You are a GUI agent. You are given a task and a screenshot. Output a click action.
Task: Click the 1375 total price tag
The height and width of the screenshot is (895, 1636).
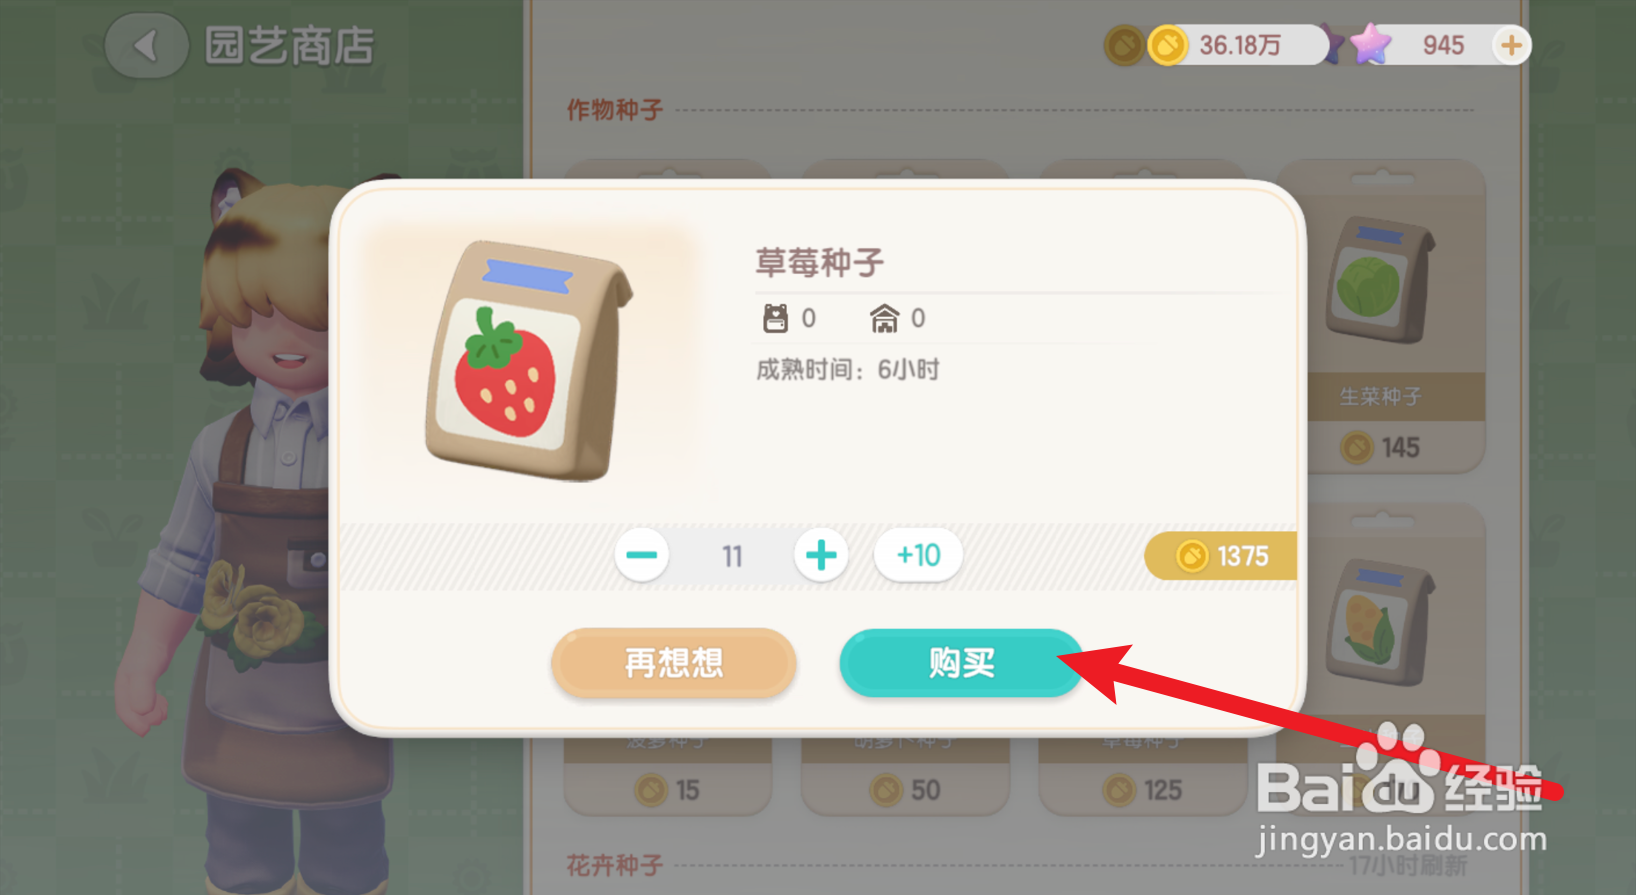coord(1221,556)
